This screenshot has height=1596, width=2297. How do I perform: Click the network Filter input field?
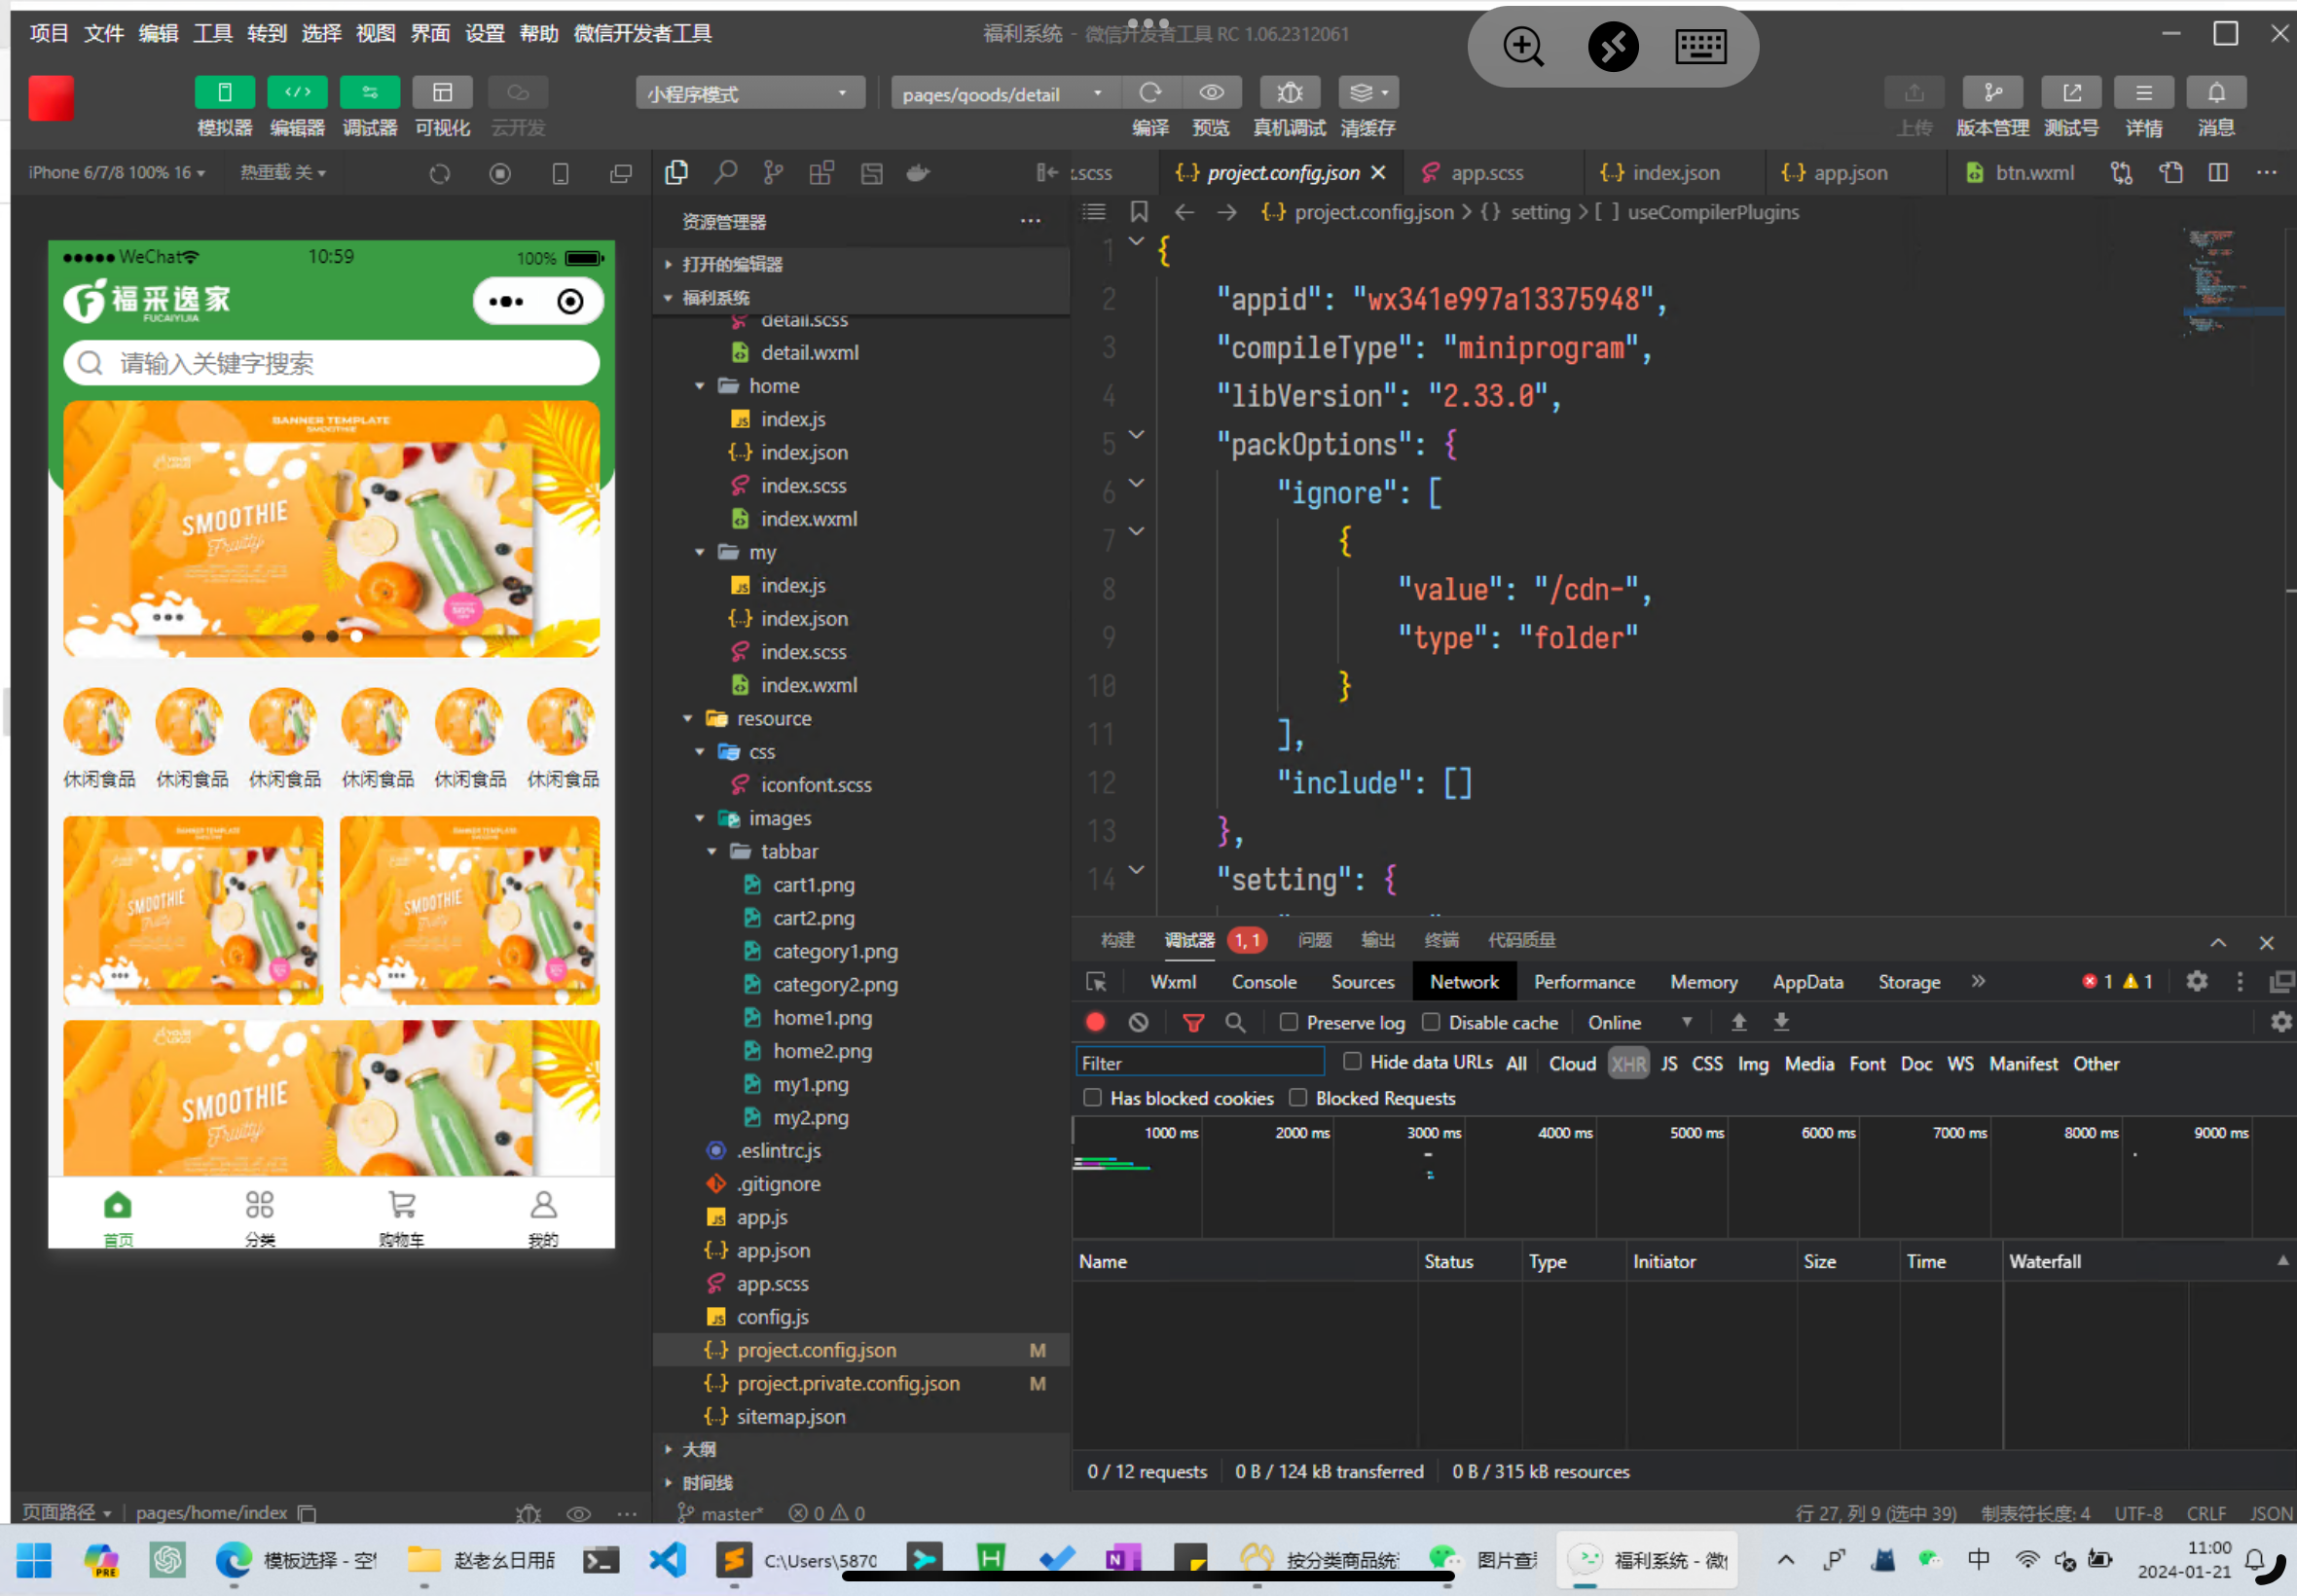[1199, 1063]
